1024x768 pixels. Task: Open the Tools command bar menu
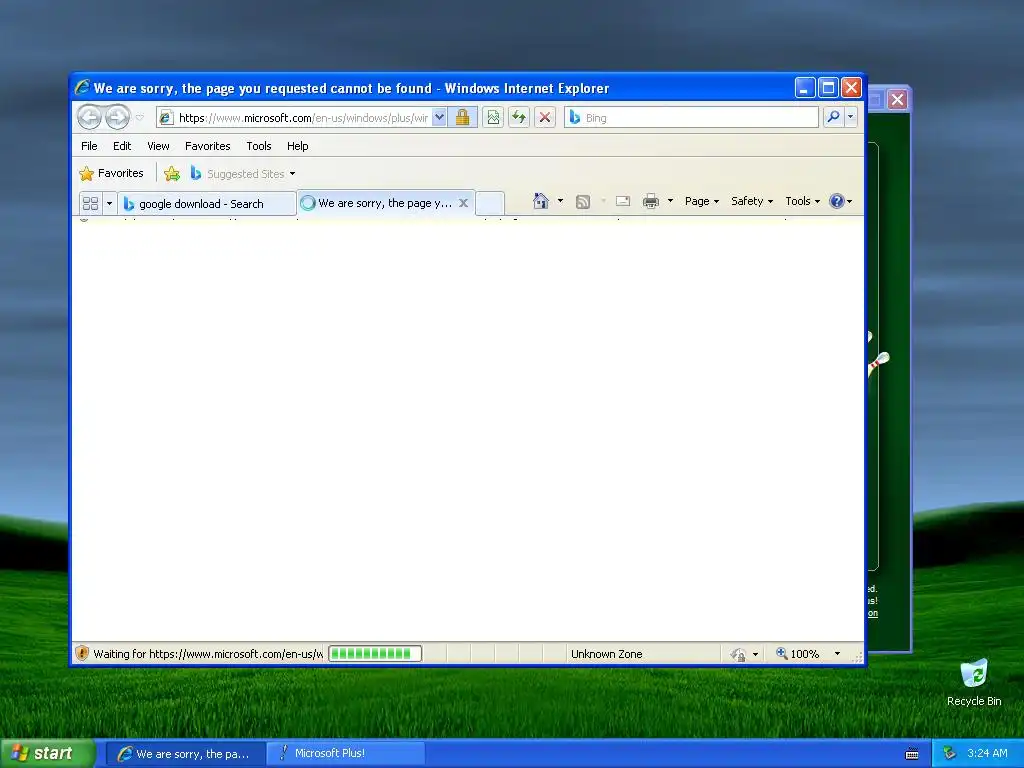802,201
